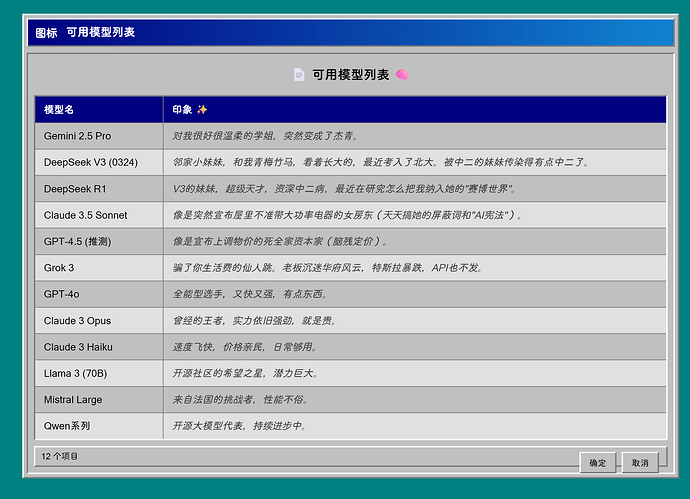Click the 确定 button
Image resolution: width=690 pixels, height=499 pixels.
597,462
